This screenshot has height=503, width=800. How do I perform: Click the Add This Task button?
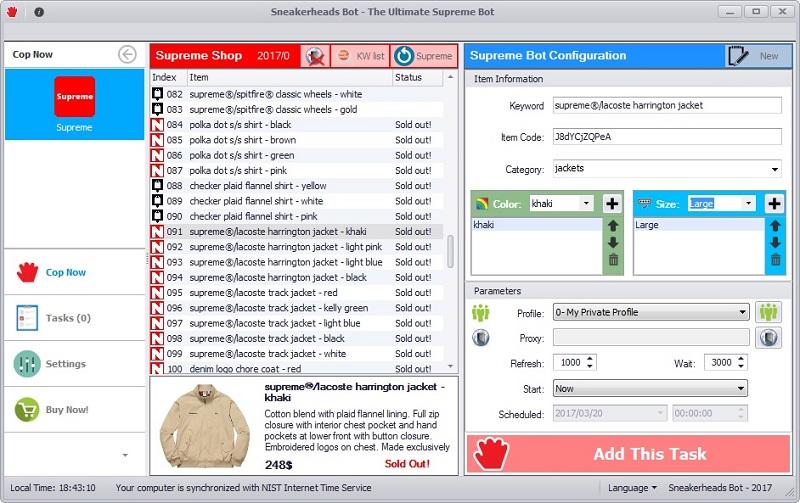pyautogui.click(x=629, y=454)
